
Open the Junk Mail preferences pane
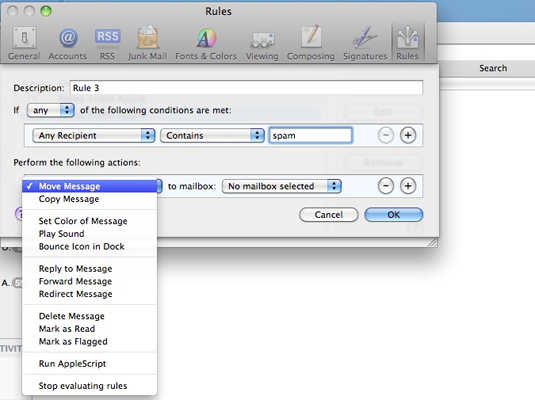point(147,43)
